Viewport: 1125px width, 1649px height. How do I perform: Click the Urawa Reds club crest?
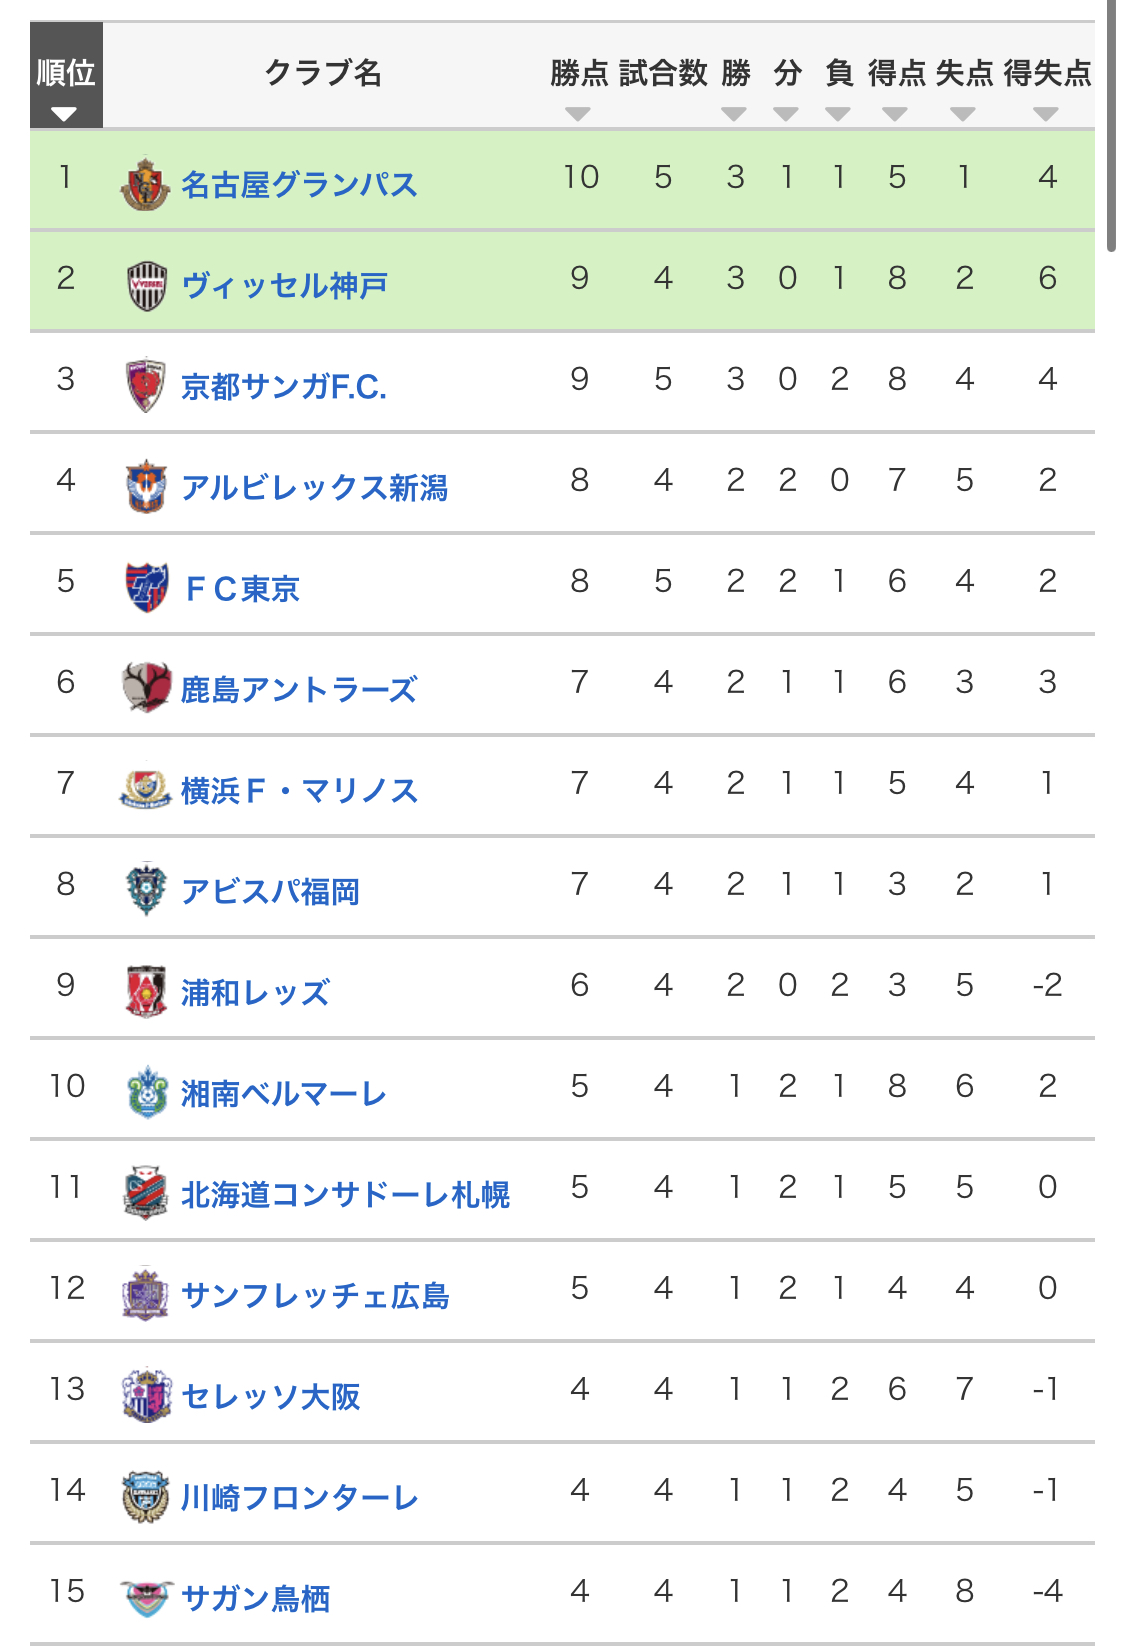tap(146, 991)
